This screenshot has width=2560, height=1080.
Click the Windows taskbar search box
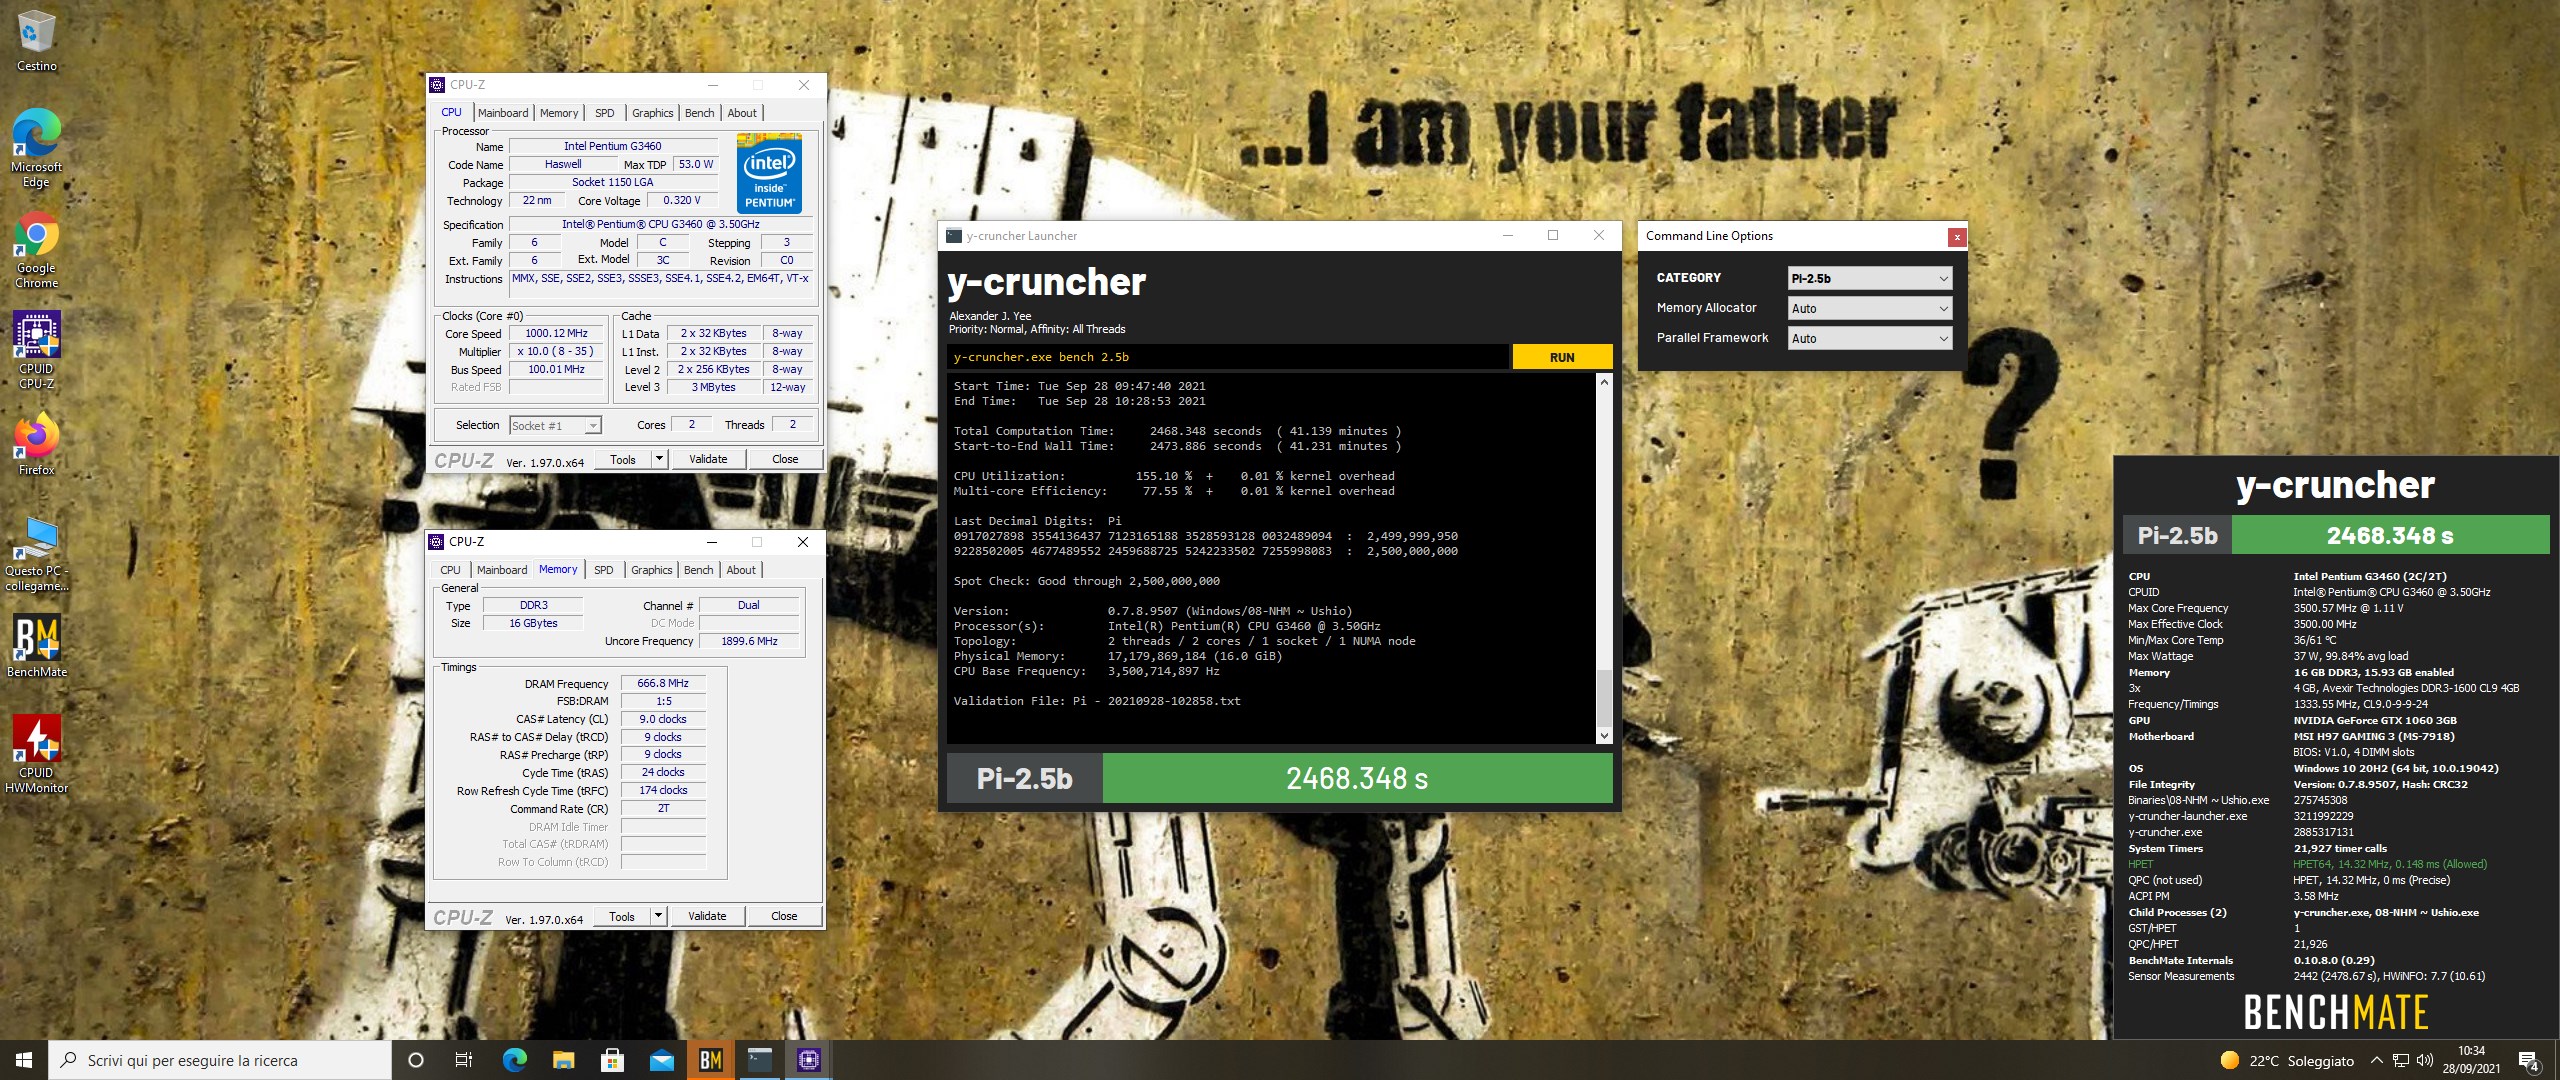(x=220, y=1060)
